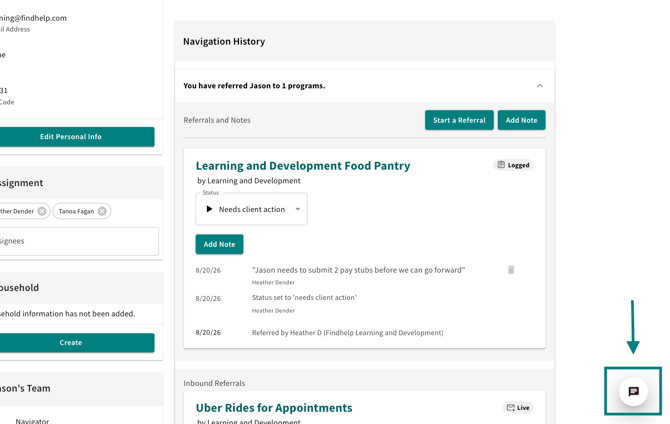Image resolution: width=670 pixels, height=424 pixels.
Task: Remove Heather Dender assignee chip
Action: [x=42, y=211]
